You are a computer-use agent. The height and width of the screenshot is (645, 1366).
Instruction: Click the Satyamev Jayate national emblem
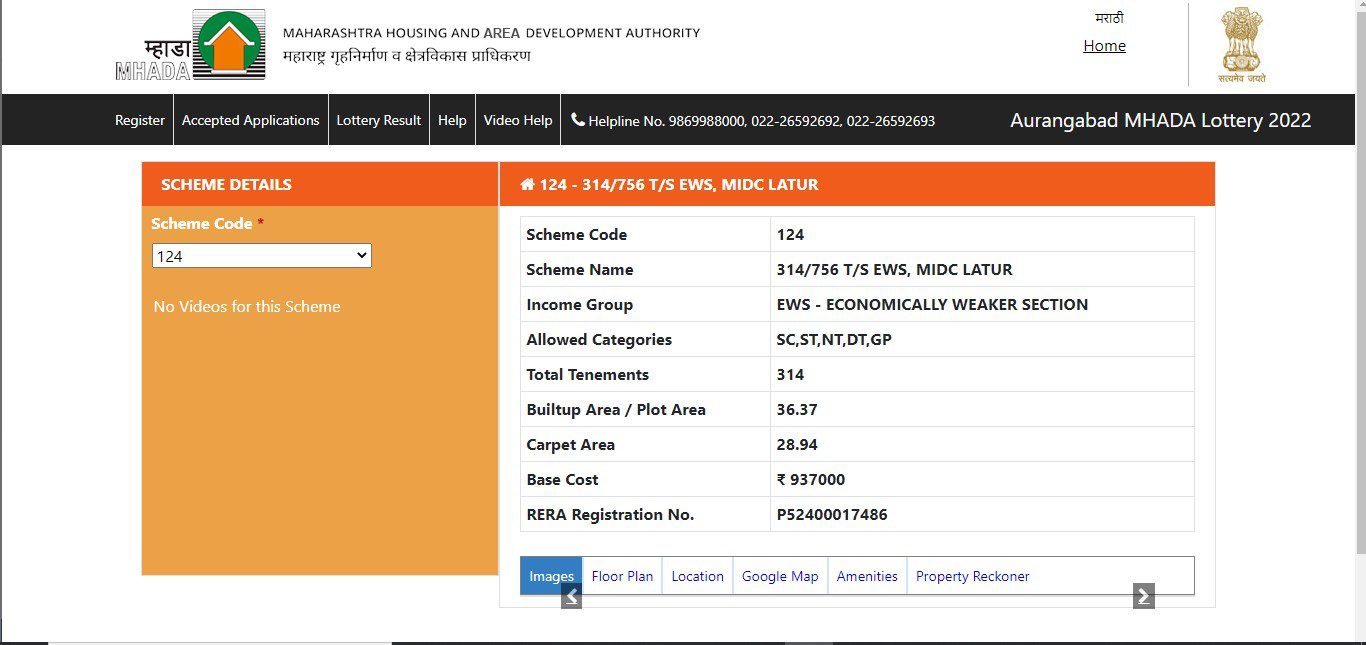point(1241,45)
